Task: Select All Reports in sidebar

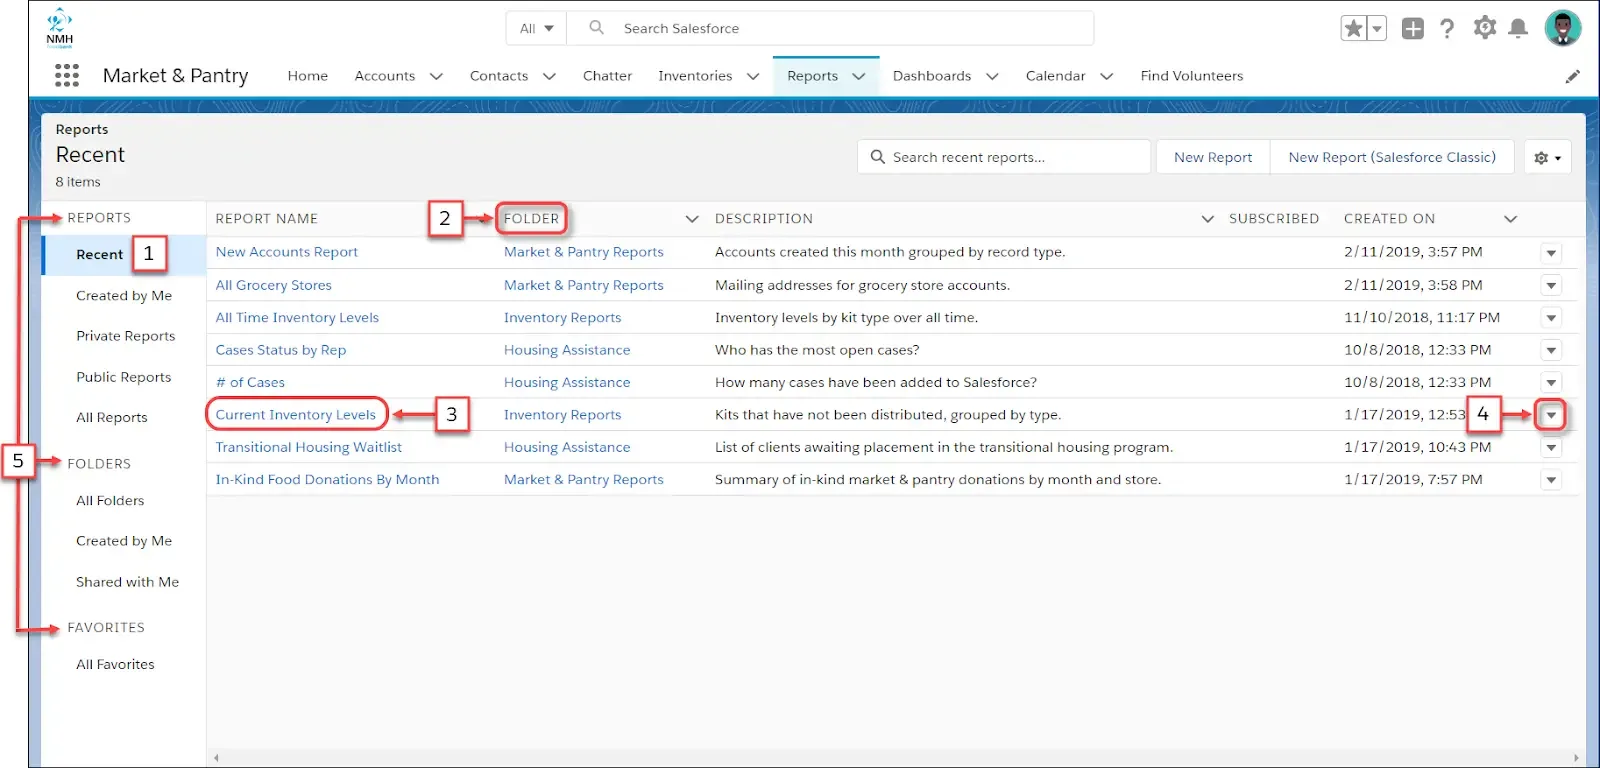Action: tap(112, 418)
